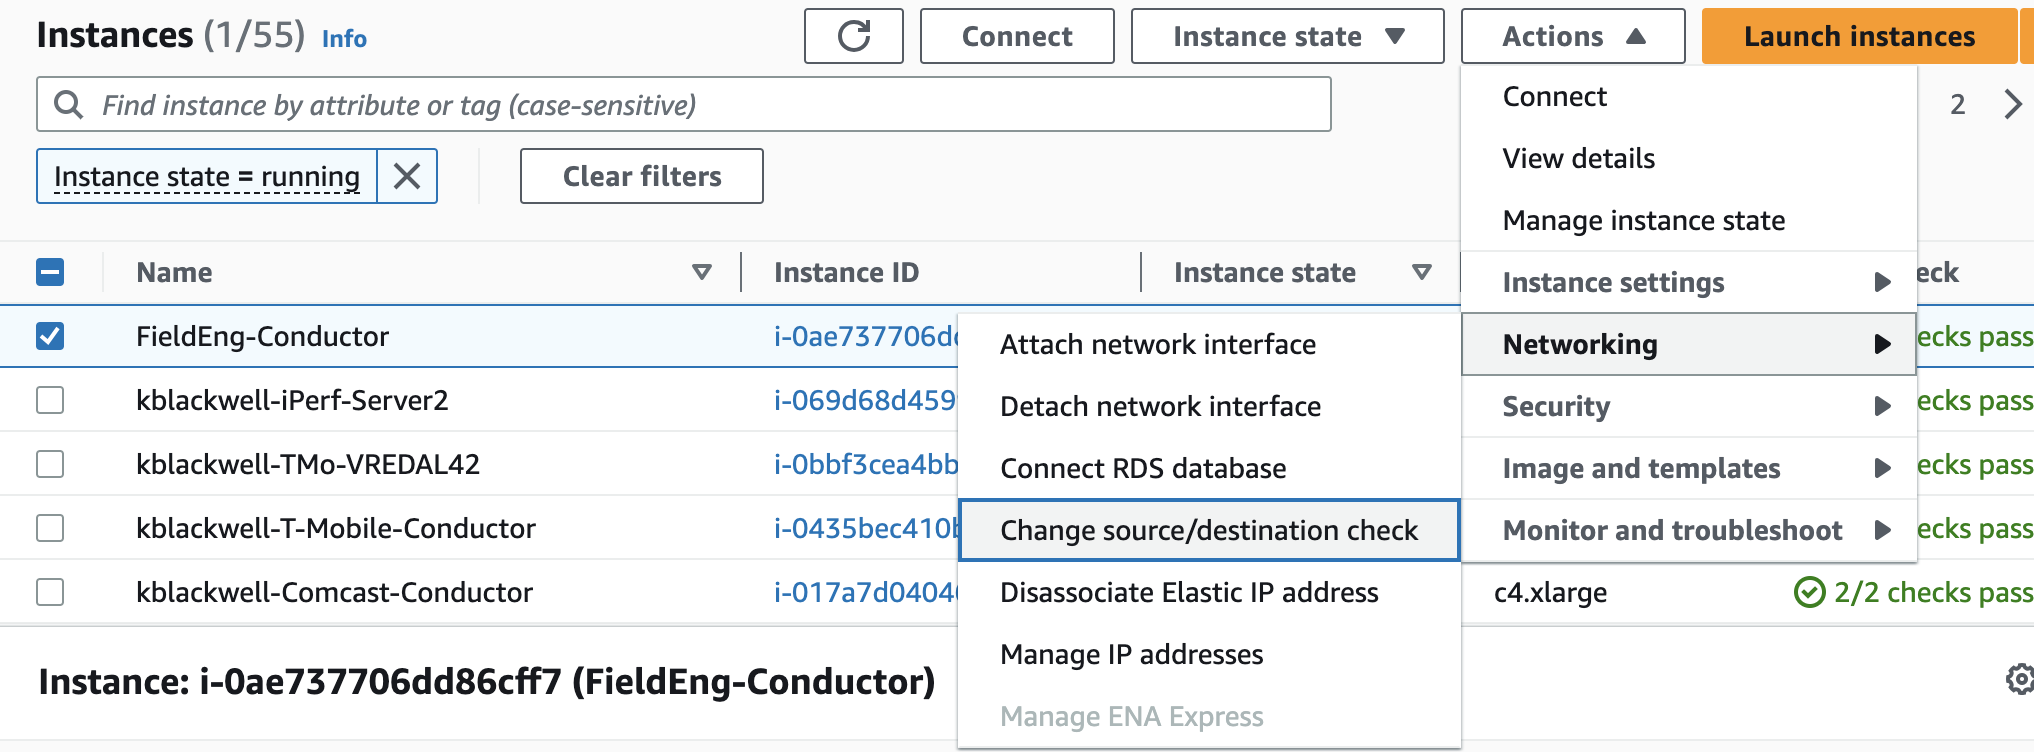Image resolution: width=2034 pixels, height=752 pixels.
Task: Click the search magnifier icon
Action: click(x=68, y=104)
